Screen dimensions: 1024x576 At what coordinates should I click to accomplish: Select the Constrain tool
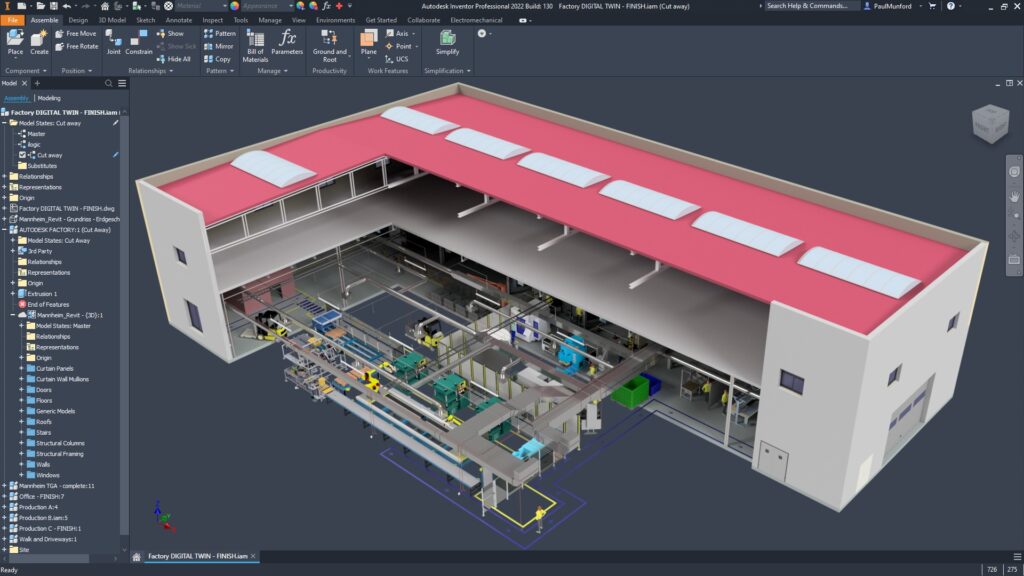tap(139, 43)
